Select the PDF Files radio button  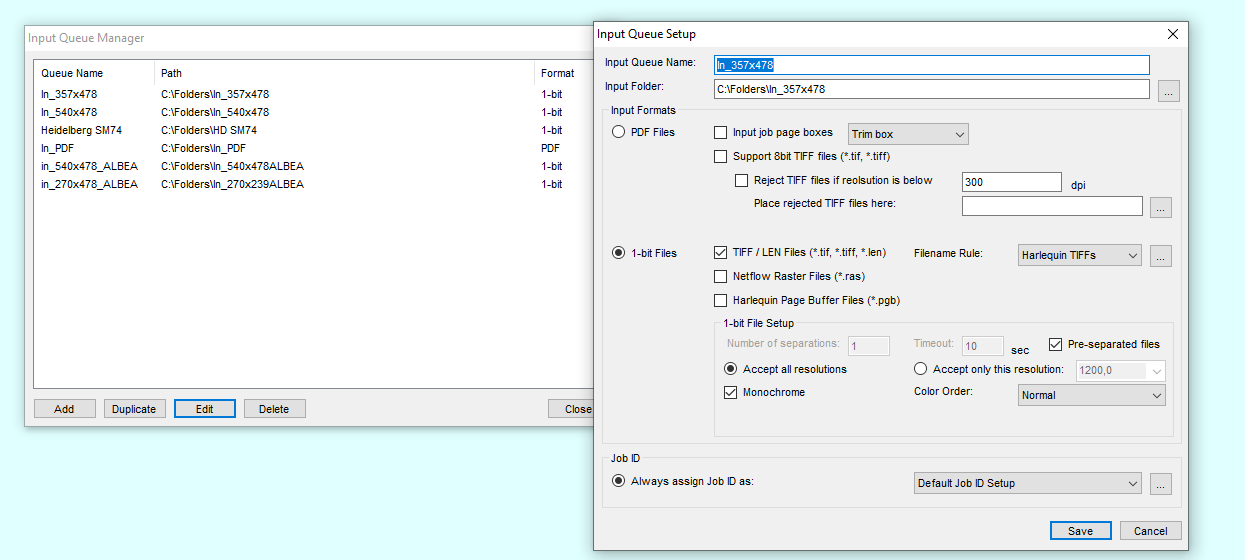[x=619, y=133]
